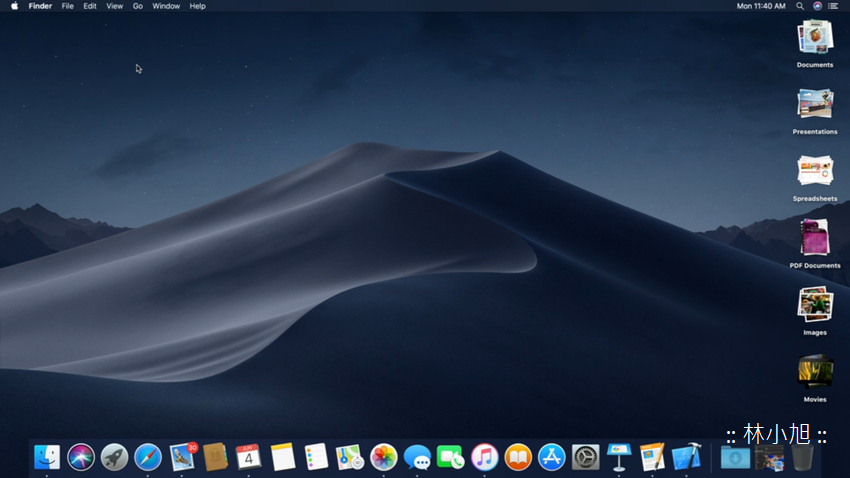Launch FaceTime from the Dock
Screen dimensions: 850x478
click(x=450, y=457)
